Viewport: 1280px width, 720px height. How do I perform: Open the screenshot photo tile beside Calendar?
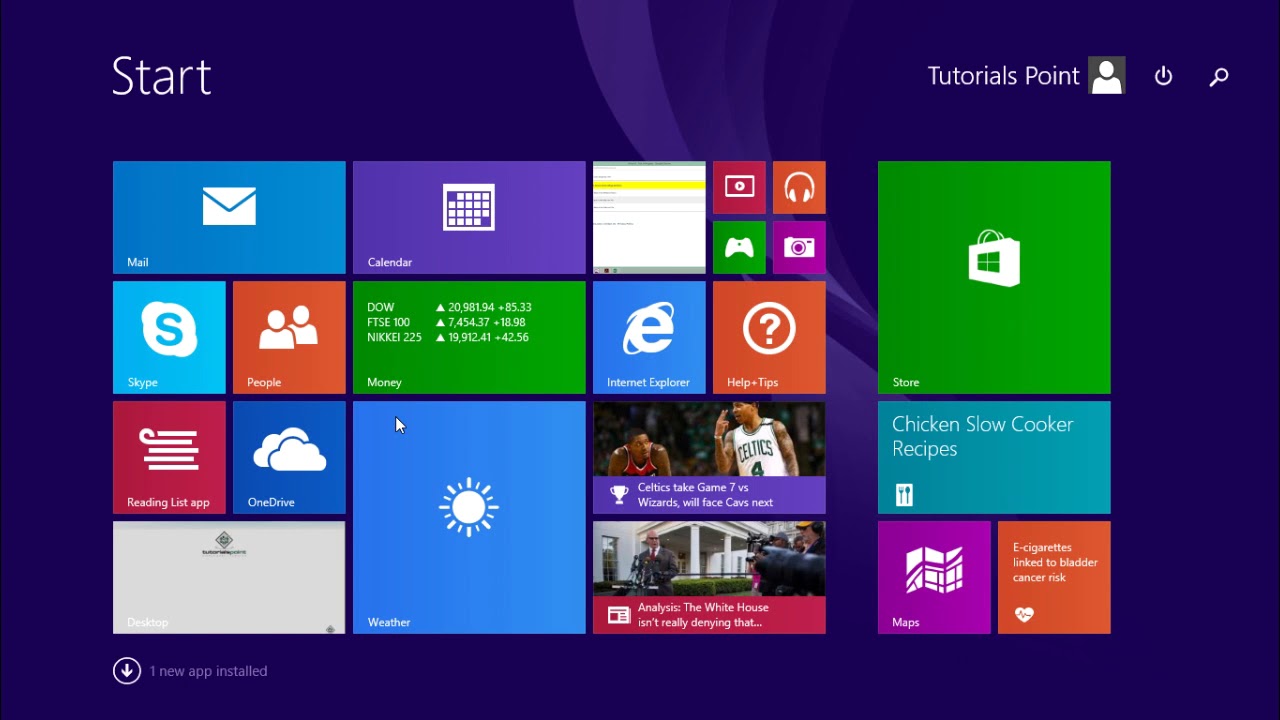click(649, 217)
